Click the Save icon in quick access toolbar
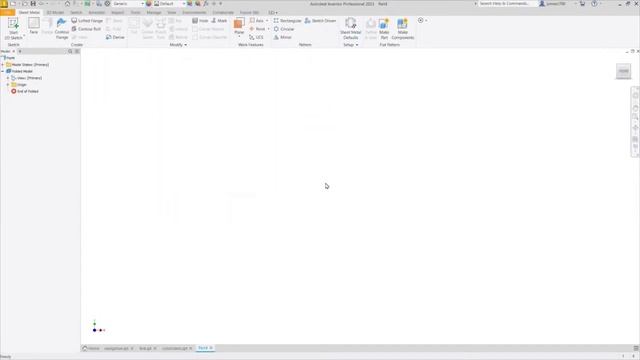The width and height of the screenshot is (640, 360). [33, 4]
